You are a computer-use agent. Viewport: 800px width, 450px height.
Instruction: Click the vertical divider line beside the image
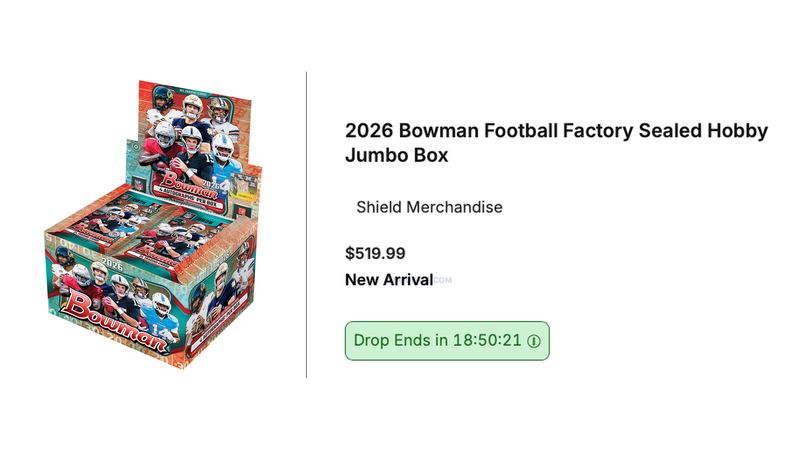306,225
